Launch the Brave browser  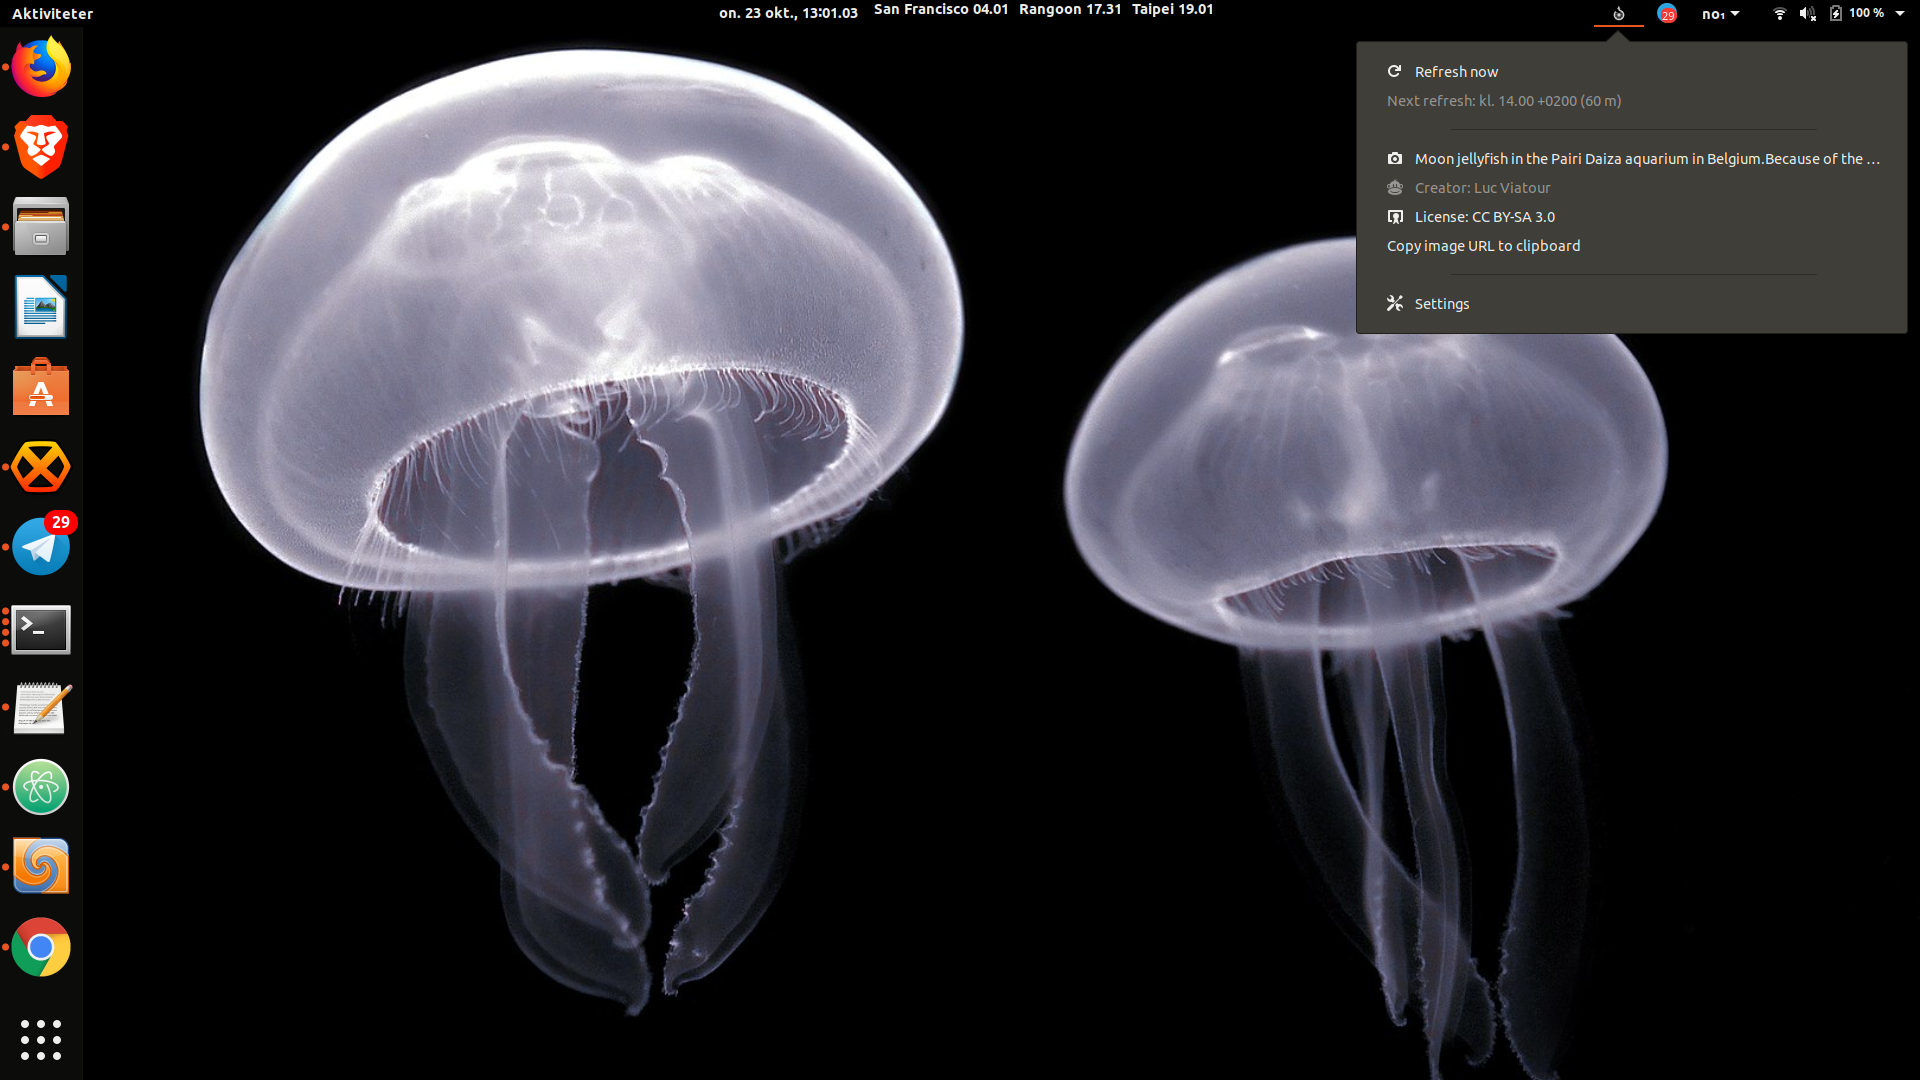coord(40,147)
